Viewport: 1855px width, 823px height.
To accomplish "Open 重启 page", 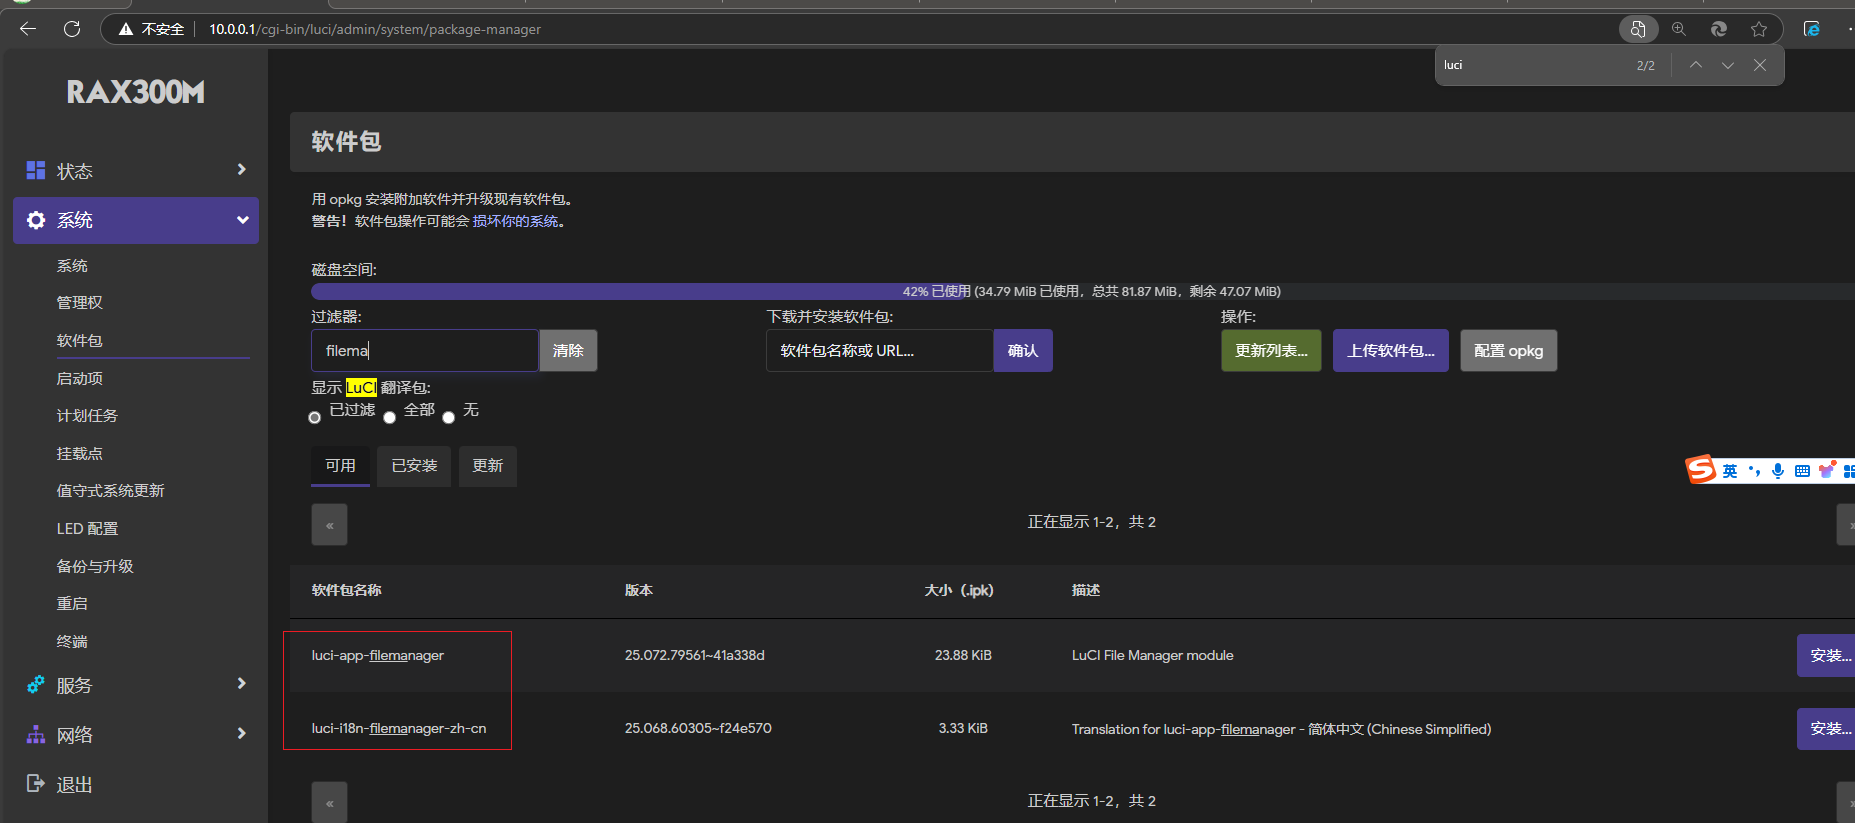I will point(72,604).
